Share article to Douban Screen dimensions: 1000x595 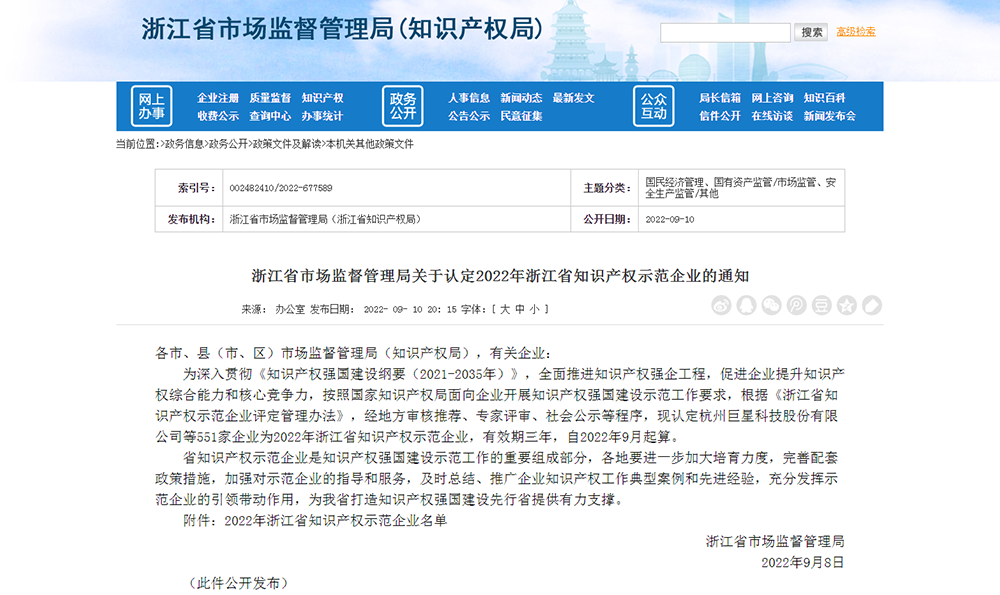pyautogui.click(x=821, y=305)
